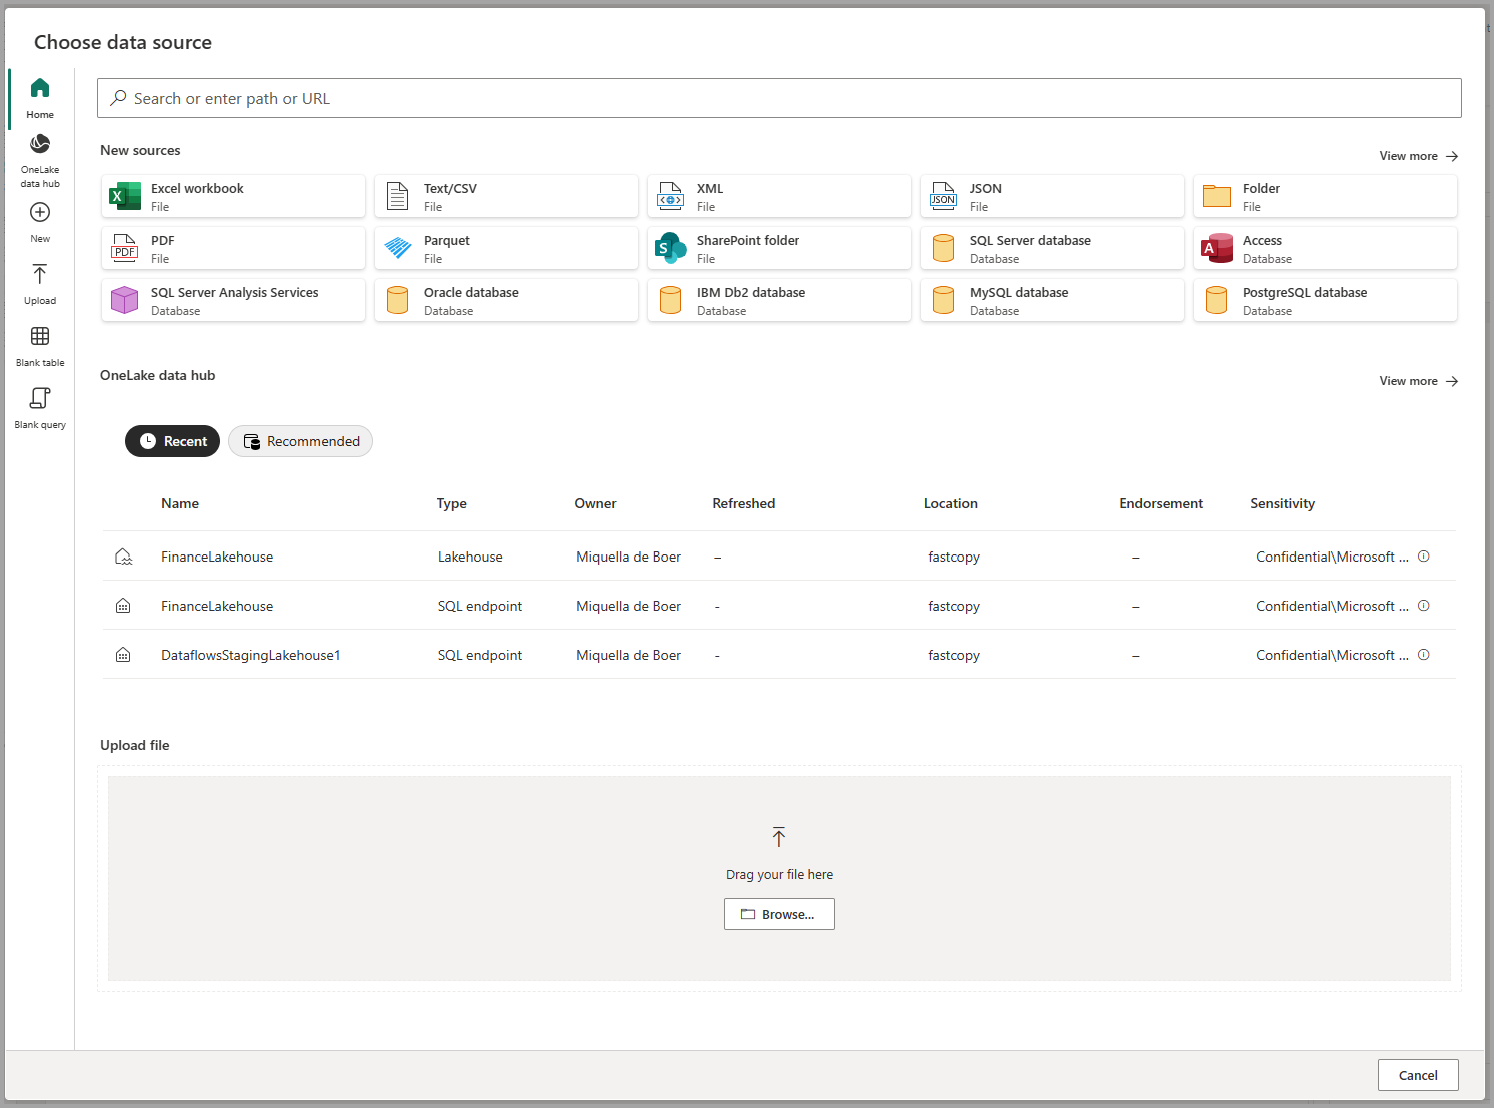This screenshot has height=1108, width=1494.
Task: Expand View more for New sources
Action: (x=1418, y=156)
